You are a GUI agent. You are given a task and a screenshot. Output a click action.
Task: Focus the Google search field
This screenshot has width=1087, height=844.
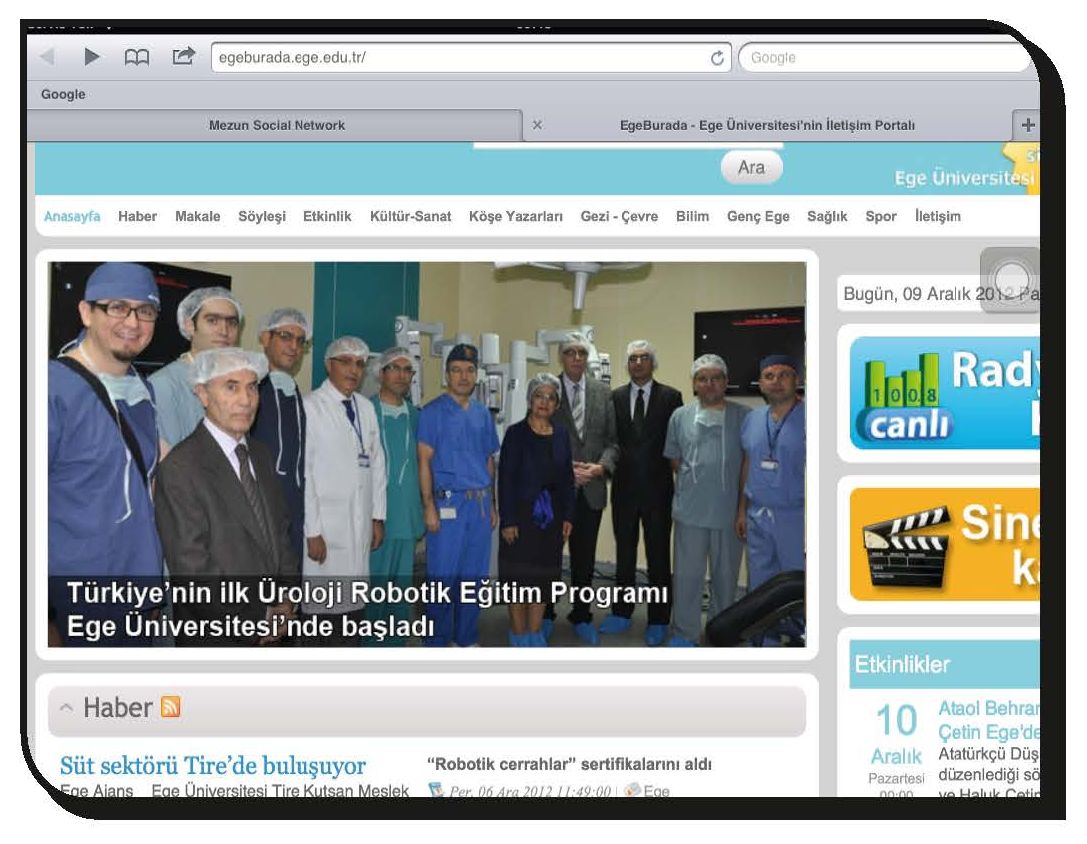coord(887,58)
